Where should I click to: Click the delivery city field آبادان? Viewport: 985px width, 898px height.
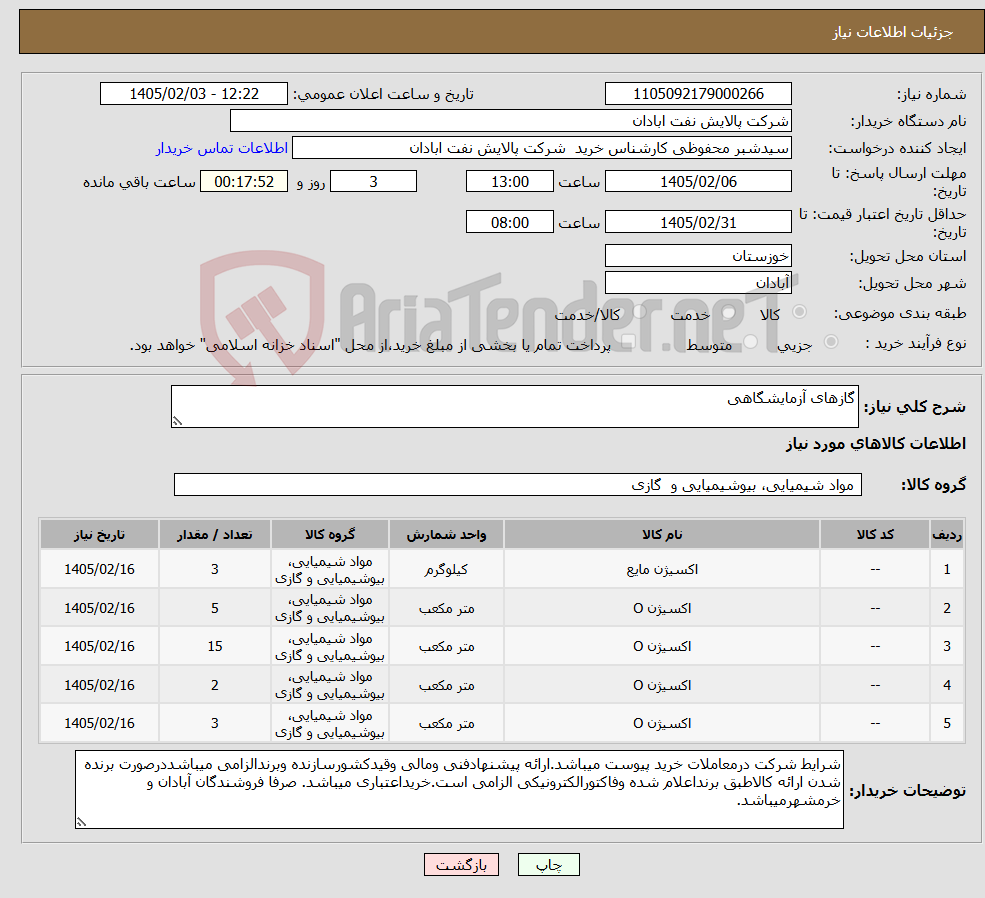698,283
